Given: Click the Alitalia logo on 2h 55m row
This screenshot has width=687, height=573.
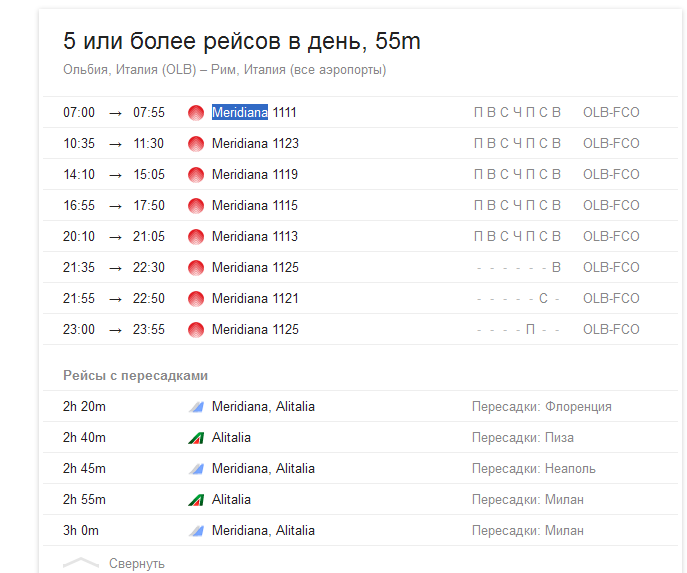Looking at the screenshot, I should tap(196, 500).
